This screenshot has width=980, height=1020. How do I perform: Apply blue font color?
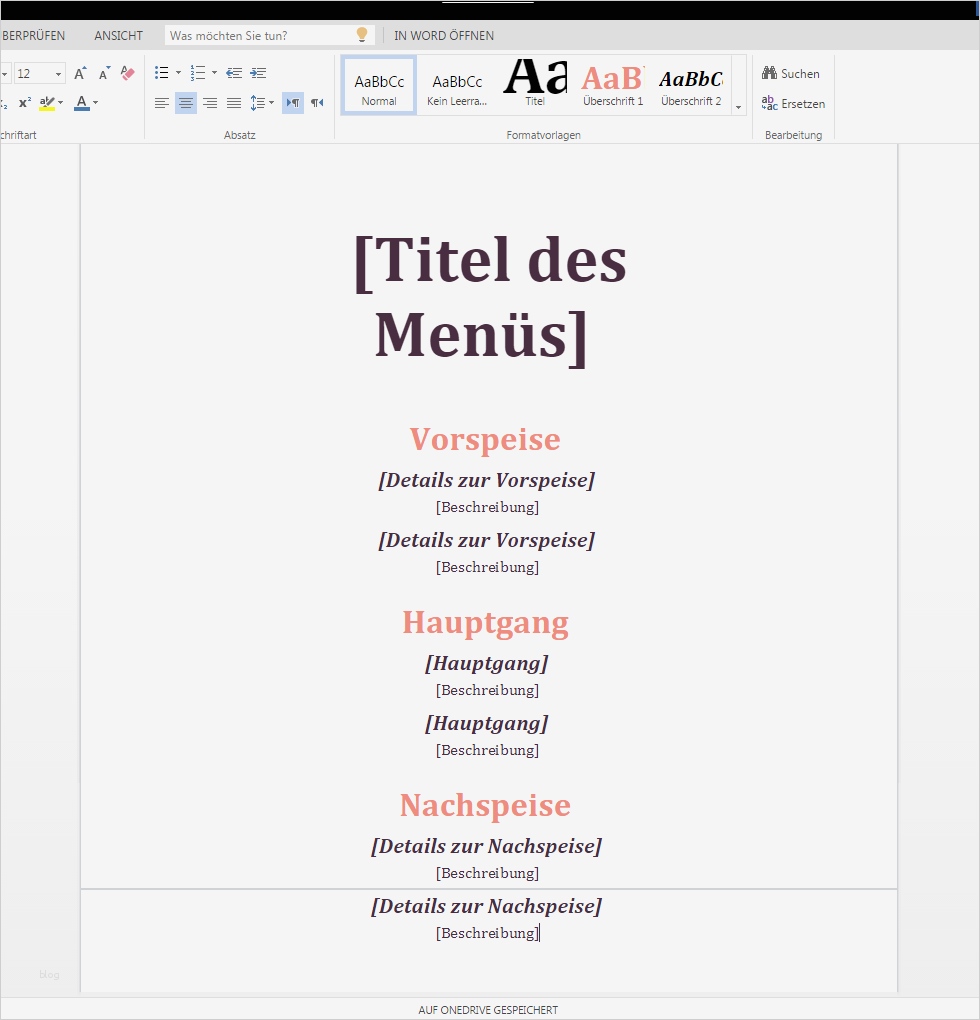(x=82, y=103)
